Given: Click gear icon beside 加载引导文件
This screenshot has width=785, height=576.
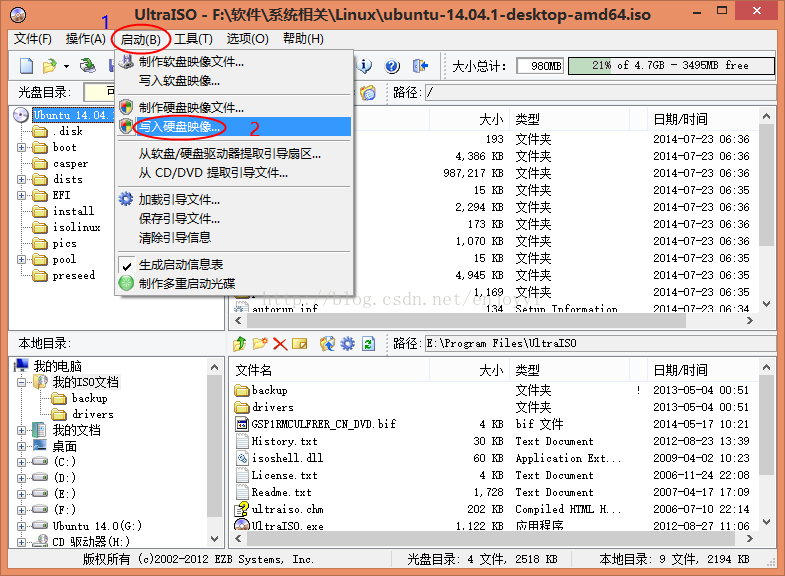Looking at the screenshot, I should [126, 199].
